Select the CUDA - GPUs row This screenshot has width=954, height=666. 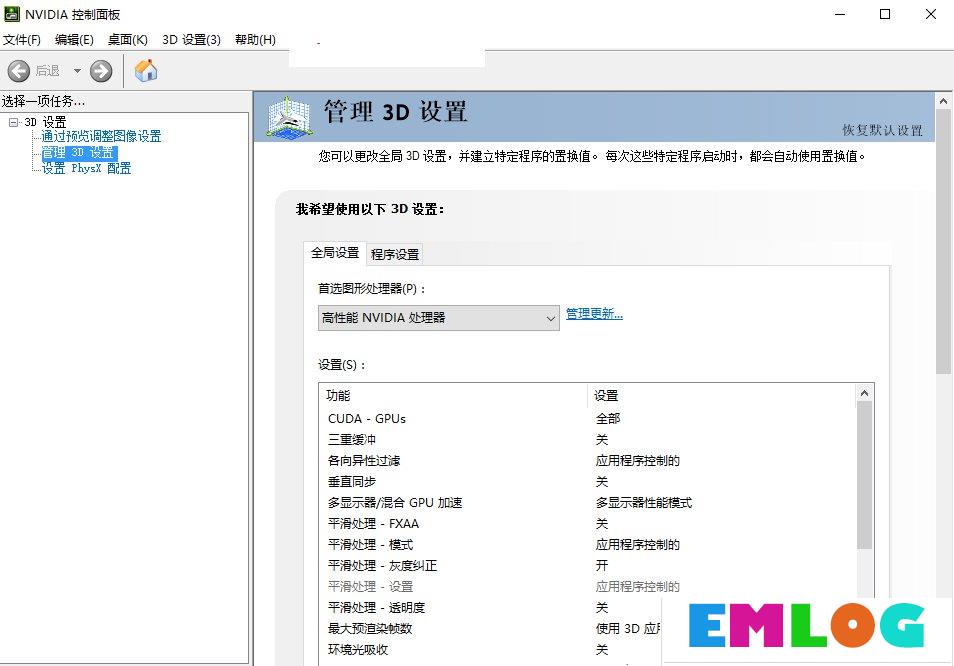pos(587,418)
